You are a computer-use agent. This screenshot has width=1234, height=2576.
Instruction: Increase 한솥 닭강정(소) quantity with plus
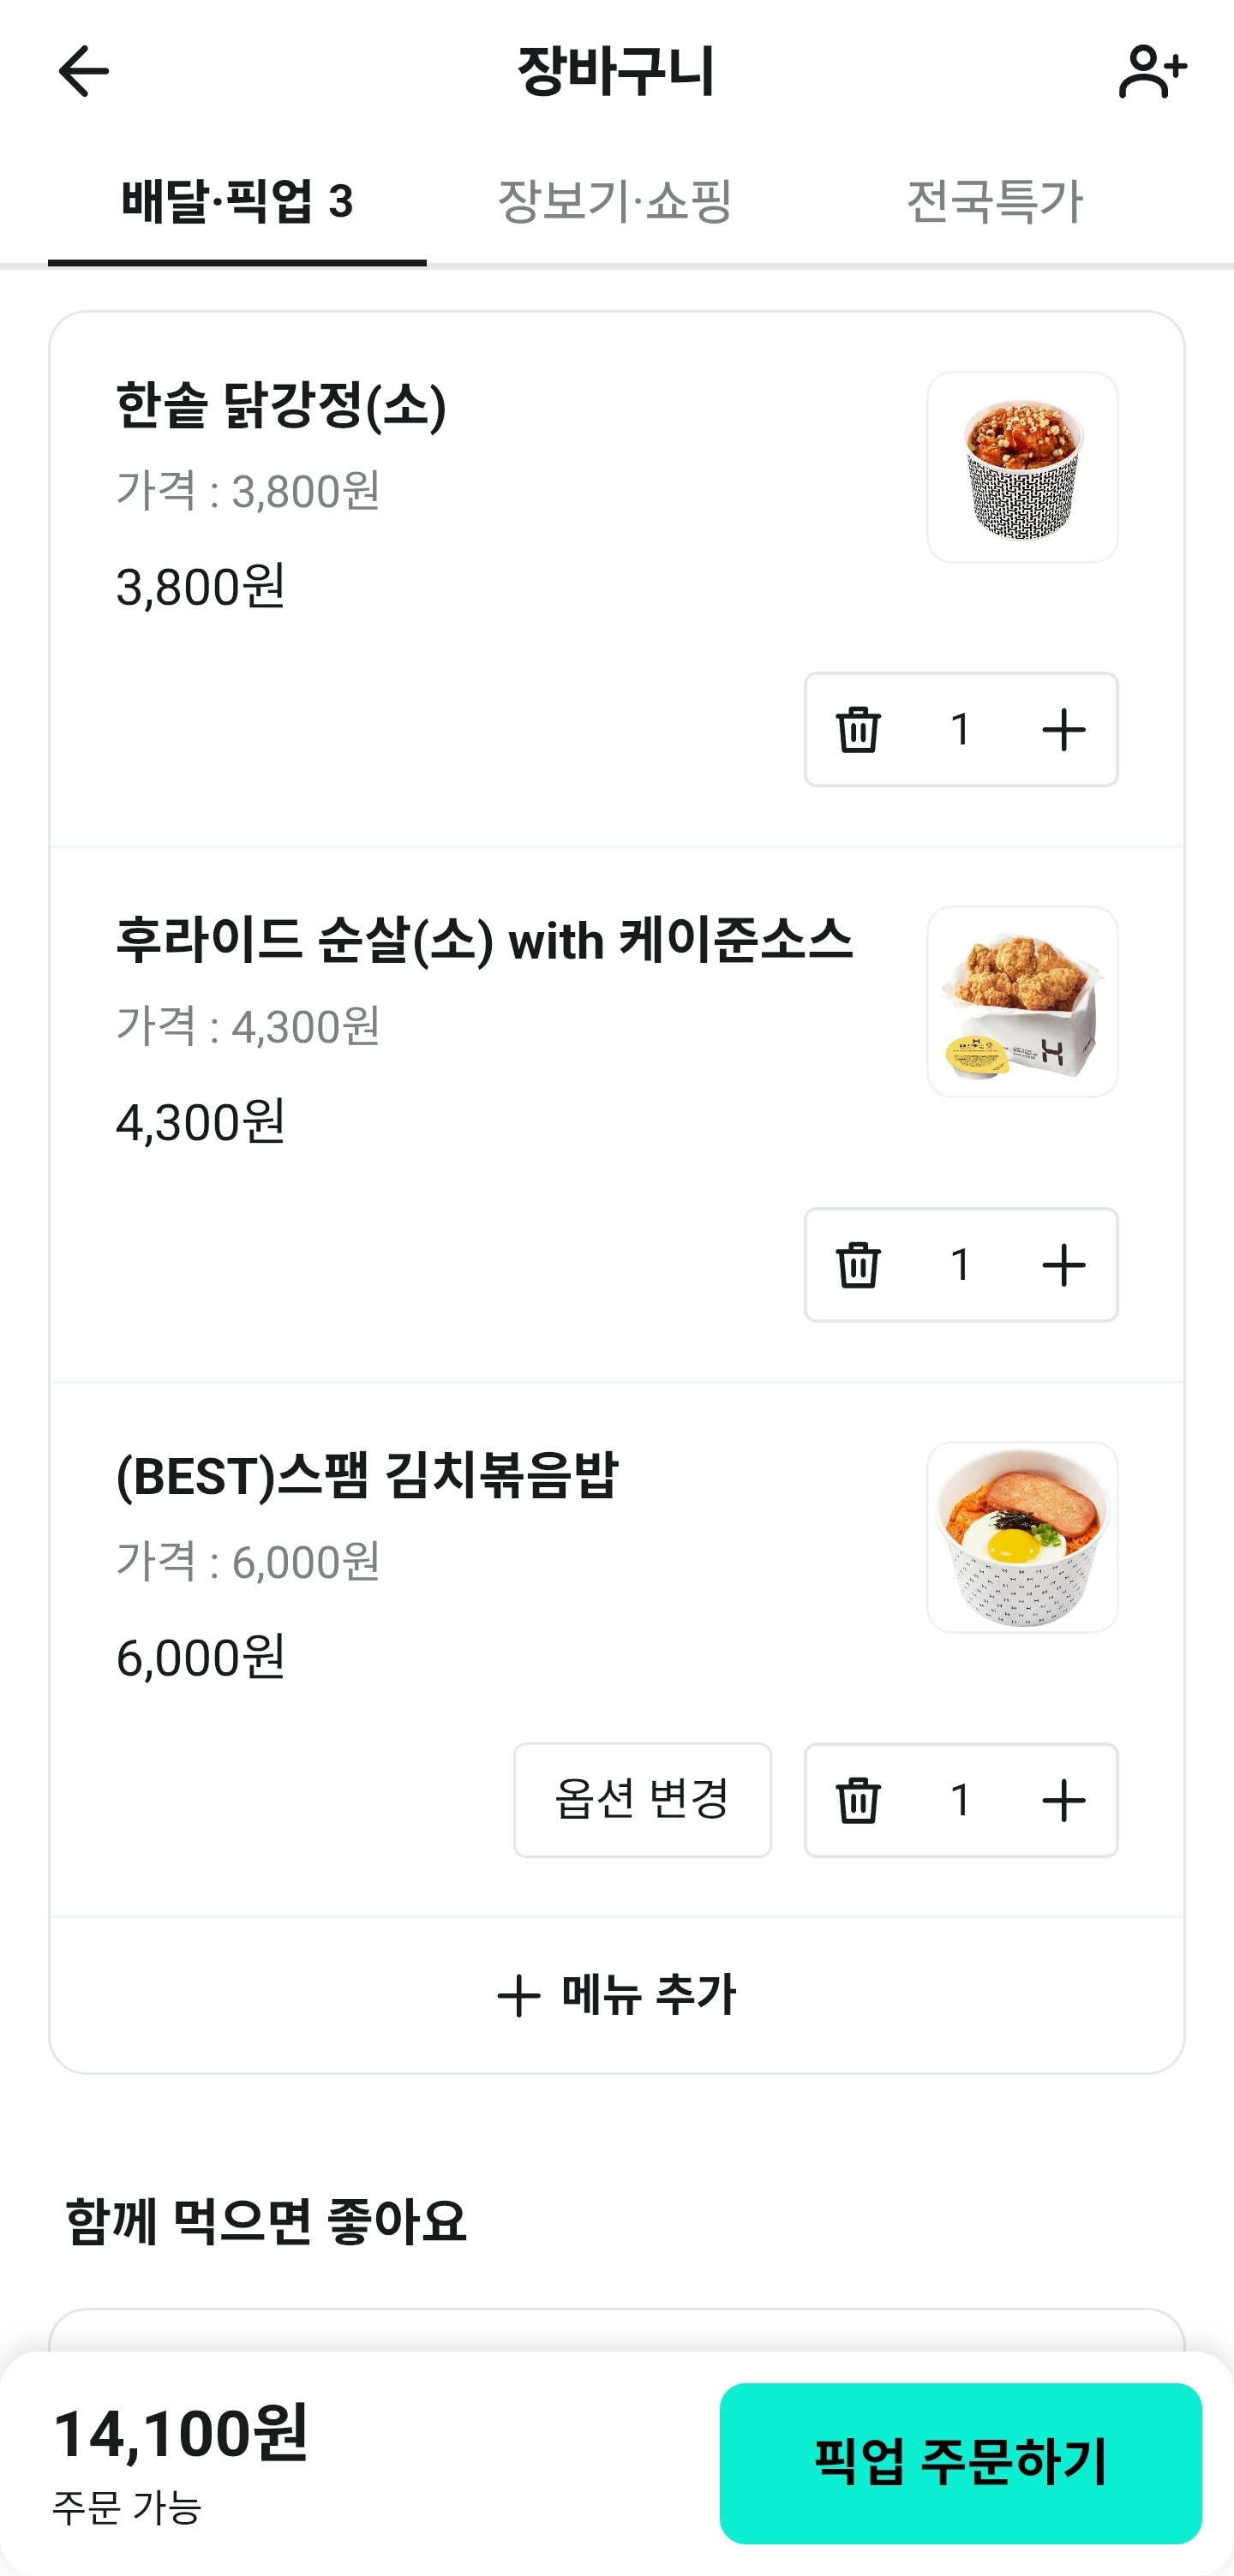(1063, 729)
